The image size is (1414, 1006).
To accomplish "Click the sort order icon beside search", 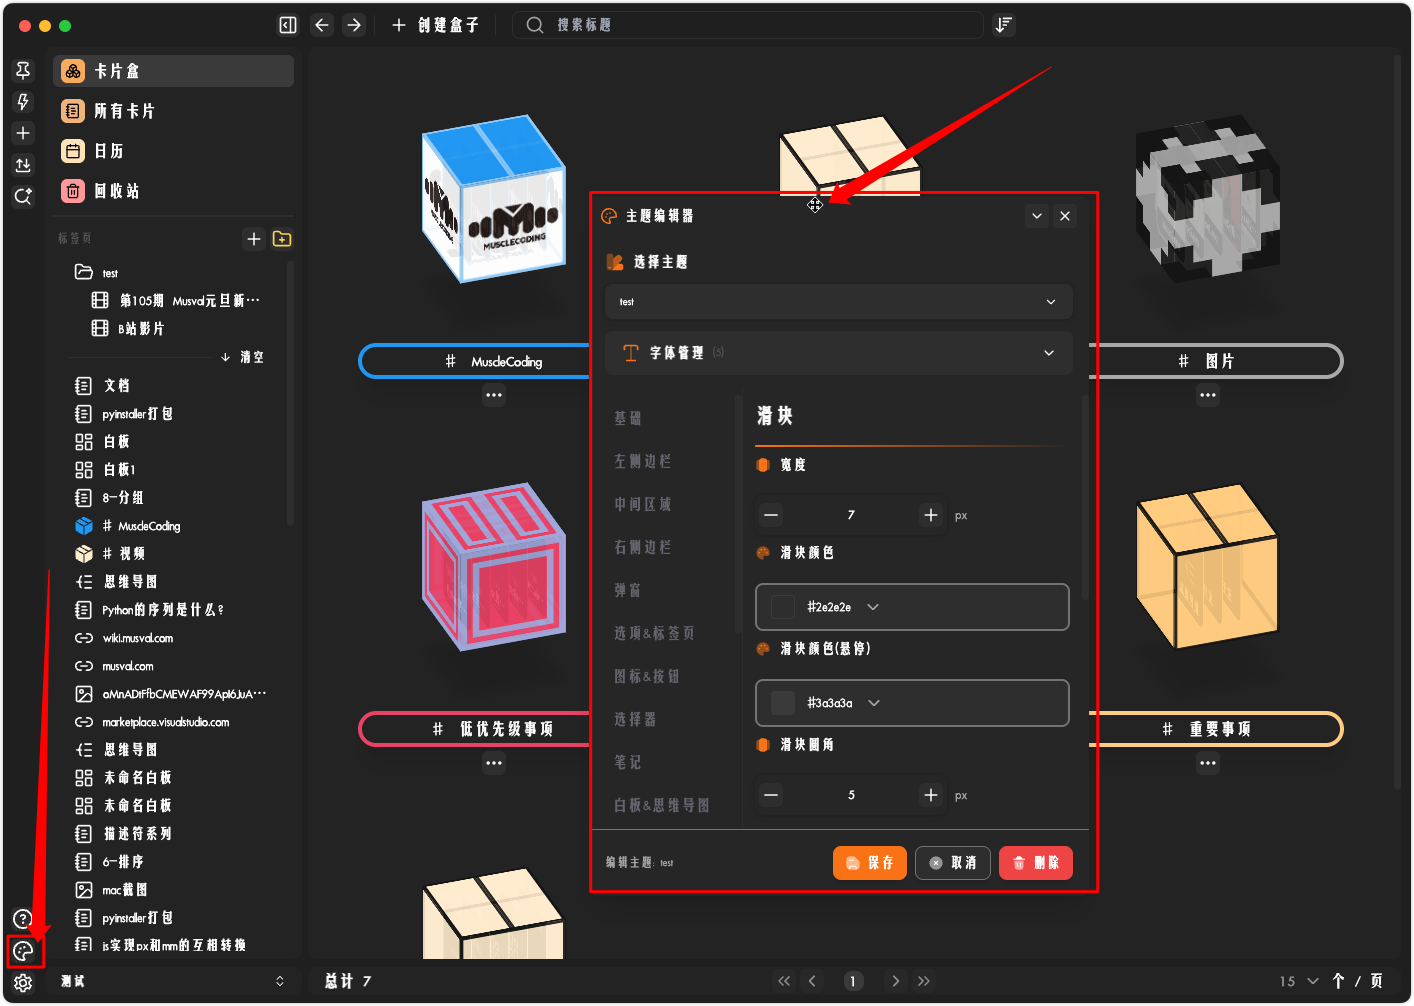I will pos(1004,25).
